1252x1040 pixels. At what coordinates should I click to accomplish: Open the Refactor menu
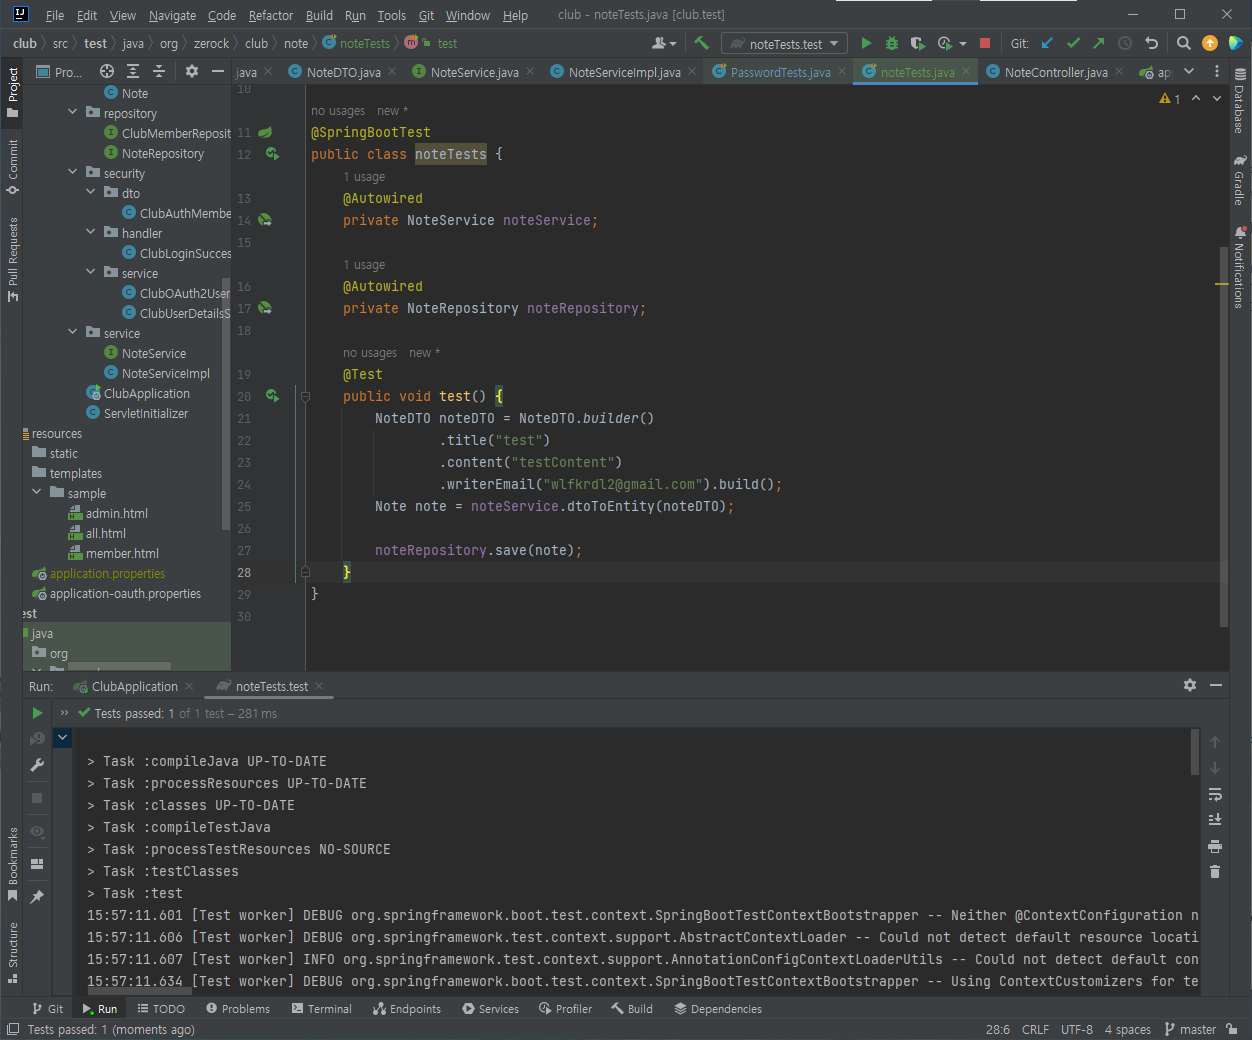[x=271, y=15]
